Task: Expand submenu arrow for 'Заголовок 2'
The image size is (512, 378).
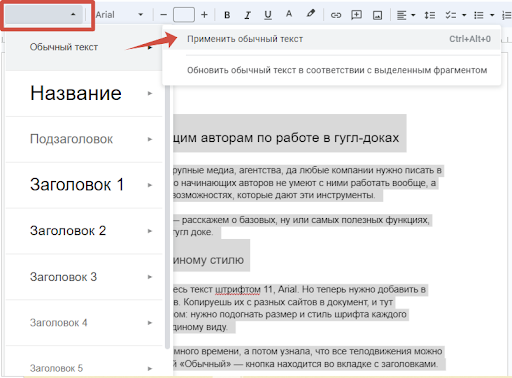Action: [x=150, y=231]
